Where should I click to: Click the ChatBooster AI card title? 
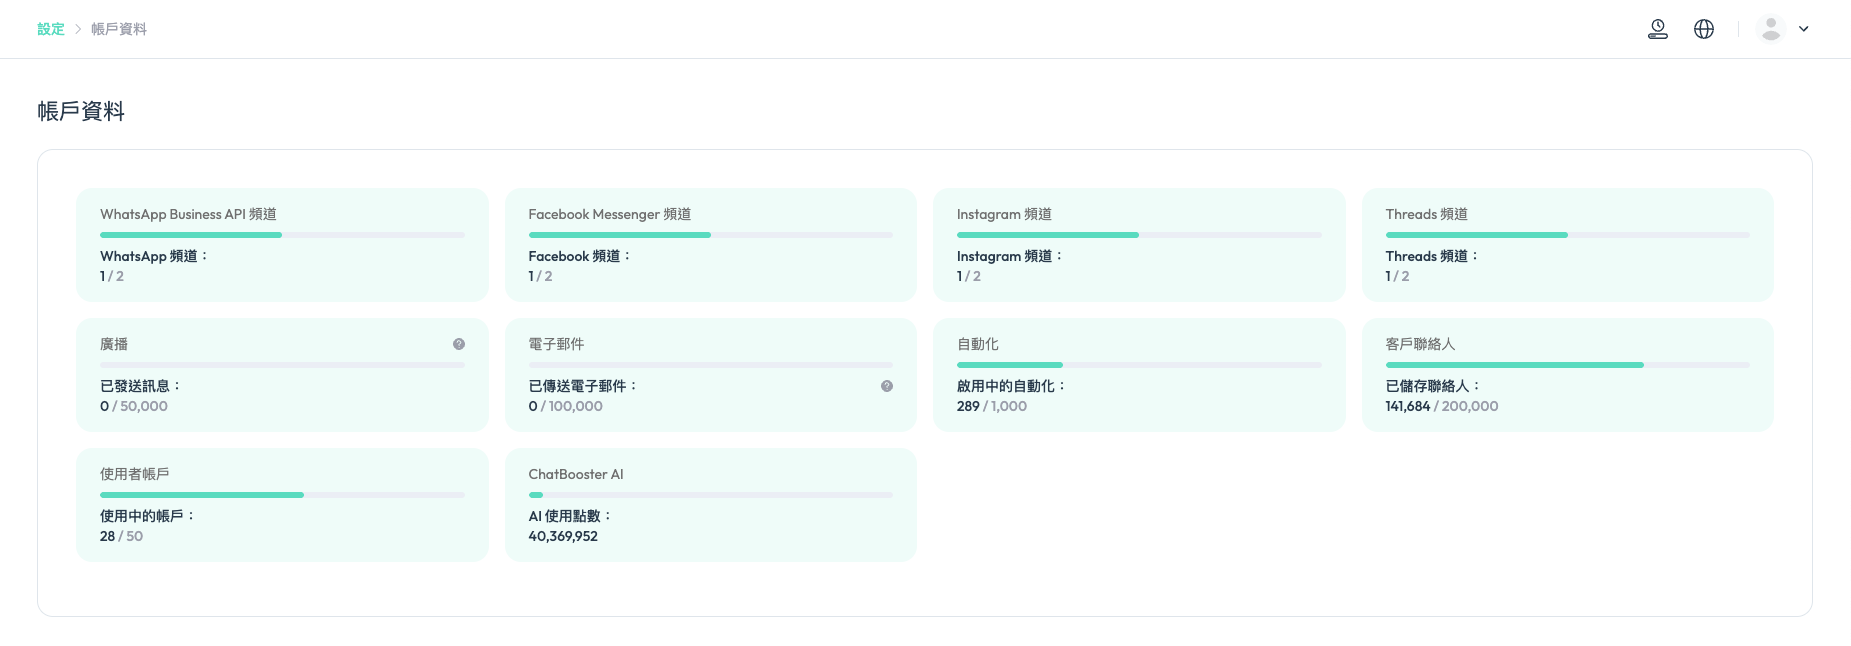(576, 474)
